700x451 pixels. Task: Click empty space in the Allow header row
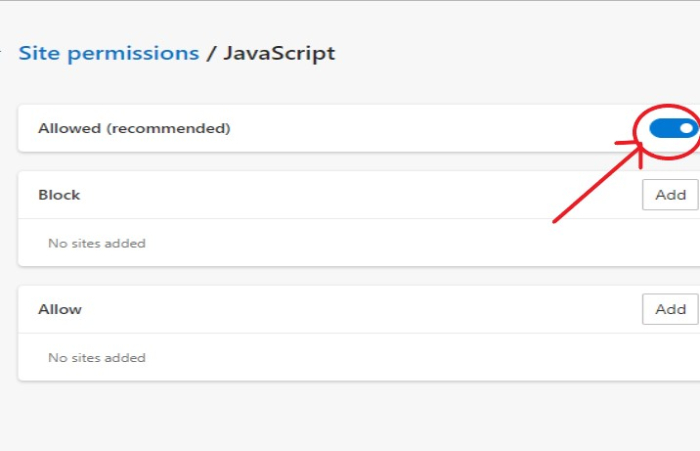(x=350, y=309)
